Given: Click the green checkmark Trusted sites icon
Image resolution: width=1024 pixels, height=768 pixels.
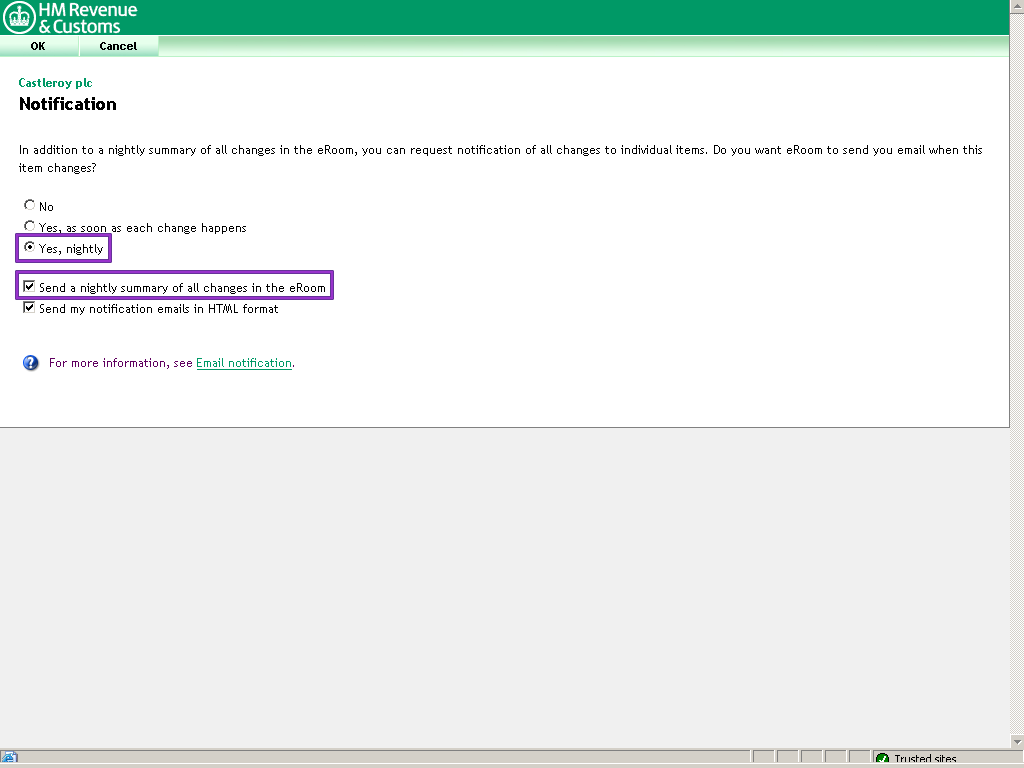Looking at the screenshot, I should tap(882, 759).
